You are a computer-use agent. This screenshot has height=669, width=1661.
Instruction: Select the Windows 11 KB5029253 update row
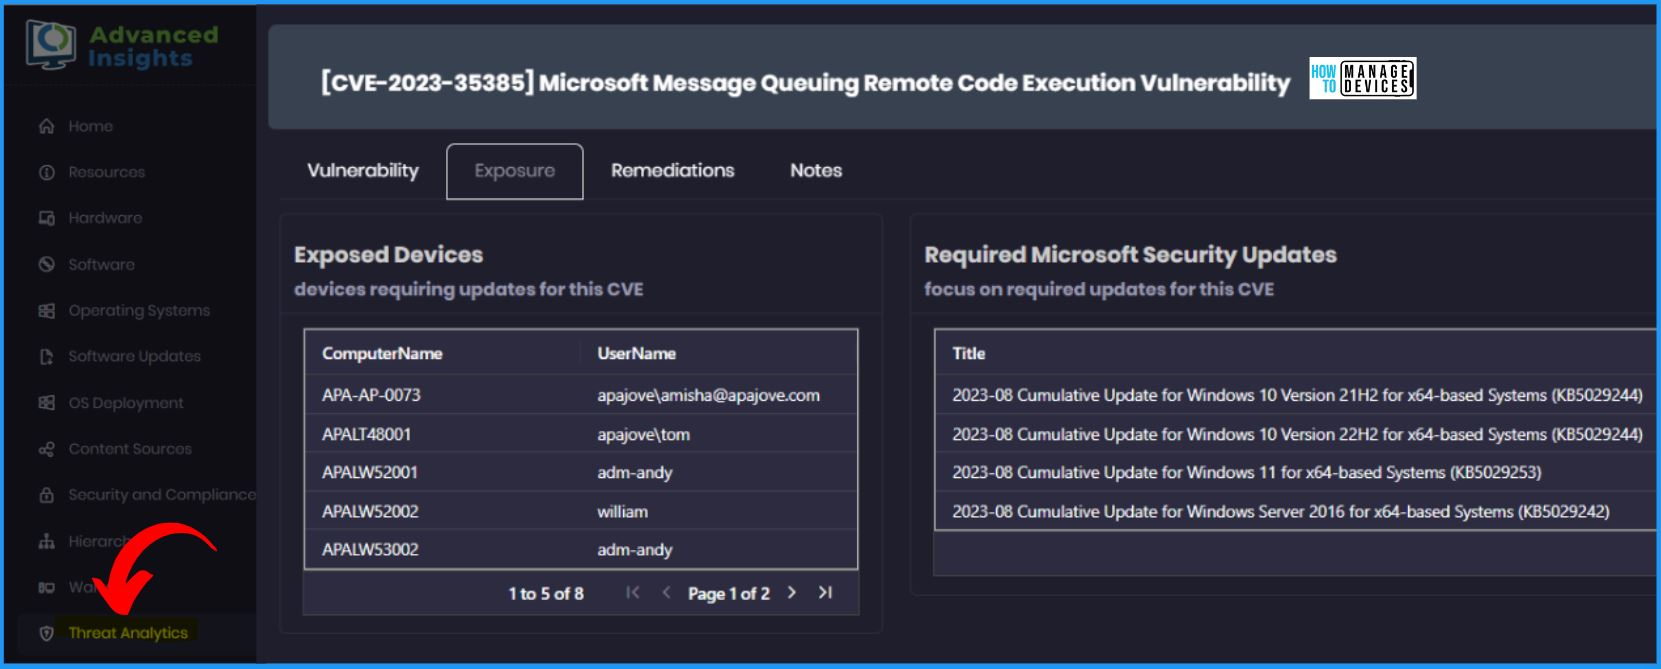pyautogui.click(x=1294, y=472)
